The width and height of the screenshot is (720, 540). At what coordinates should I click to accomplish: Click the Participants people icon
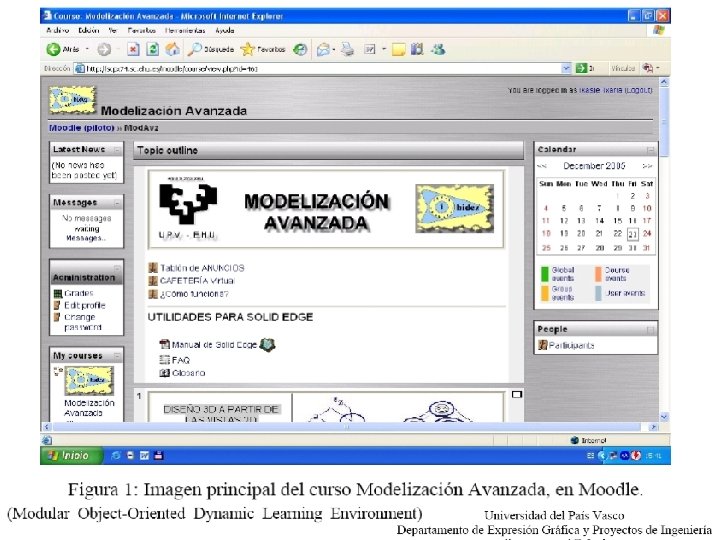[543, 345]
